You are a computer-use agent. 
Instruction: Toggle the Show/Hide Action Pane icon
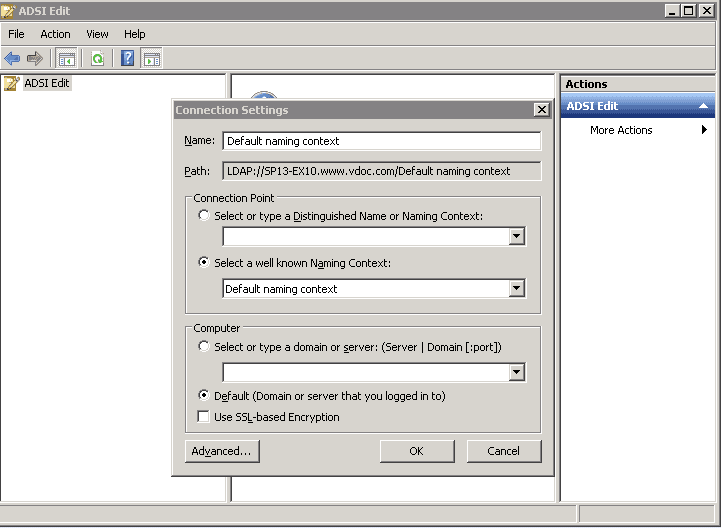pyautogui.click(x=152, y=58)
